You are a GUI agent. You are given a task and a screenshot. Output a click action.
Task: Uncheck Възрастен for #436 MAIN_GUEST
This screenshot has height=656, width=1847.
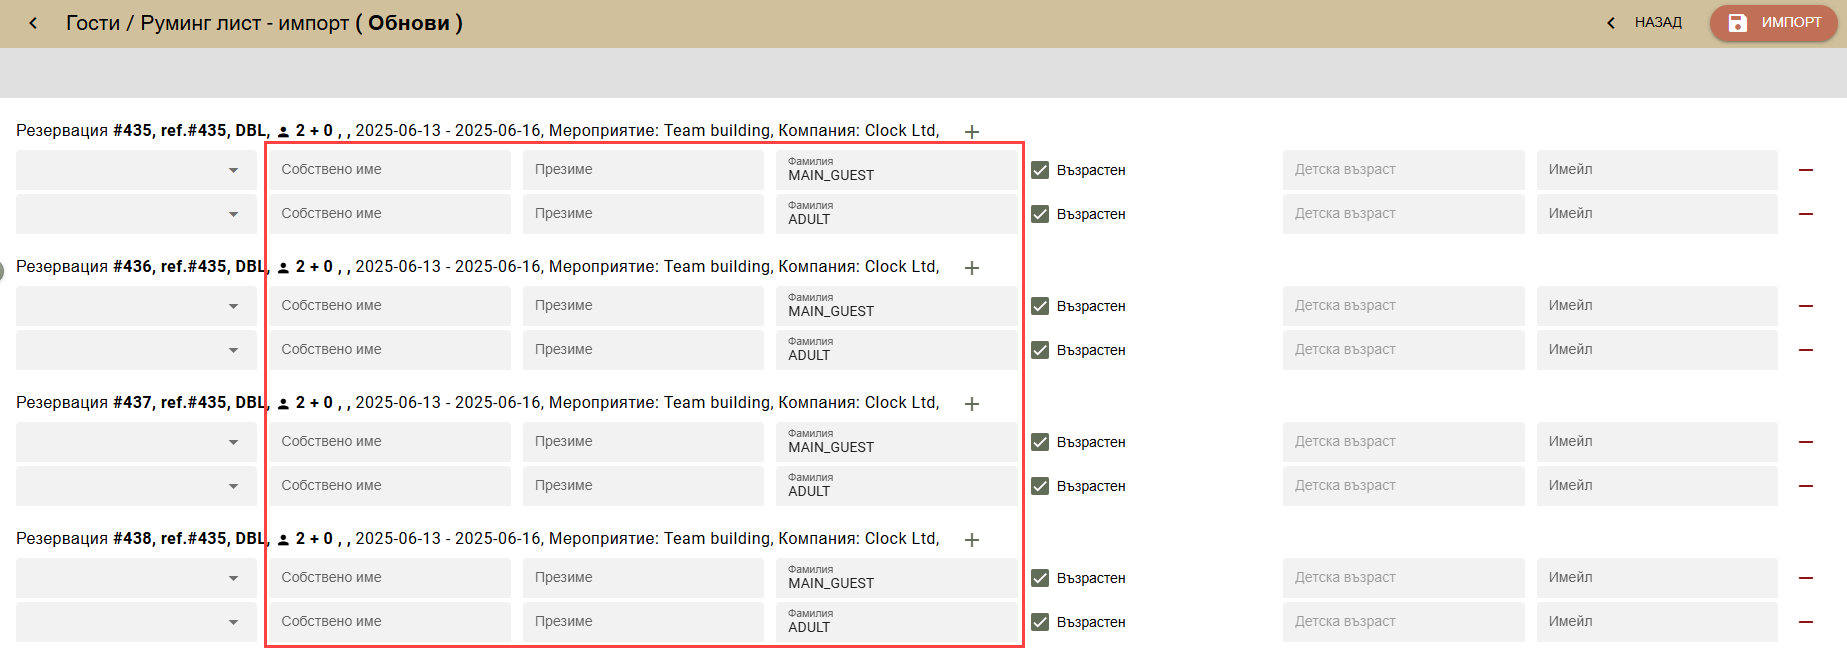[x=1040, y=306]
